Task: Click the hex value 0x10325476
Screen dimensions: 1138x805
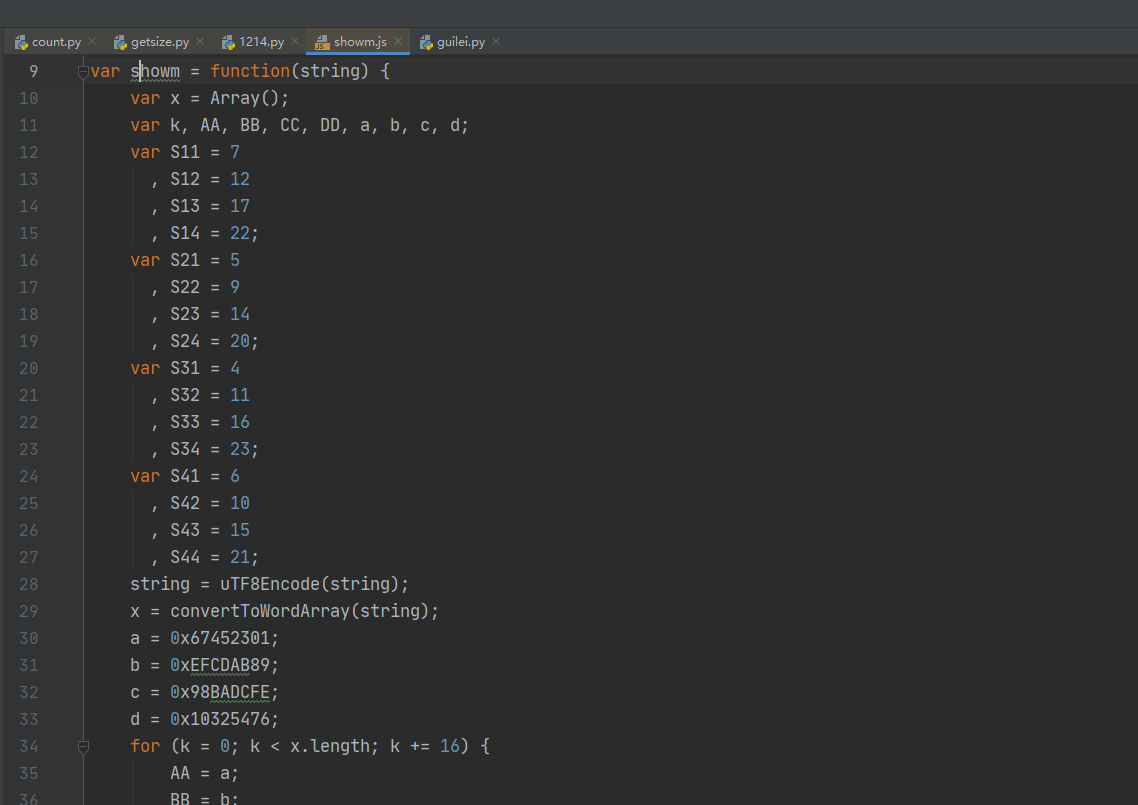Action: [220, 719]
